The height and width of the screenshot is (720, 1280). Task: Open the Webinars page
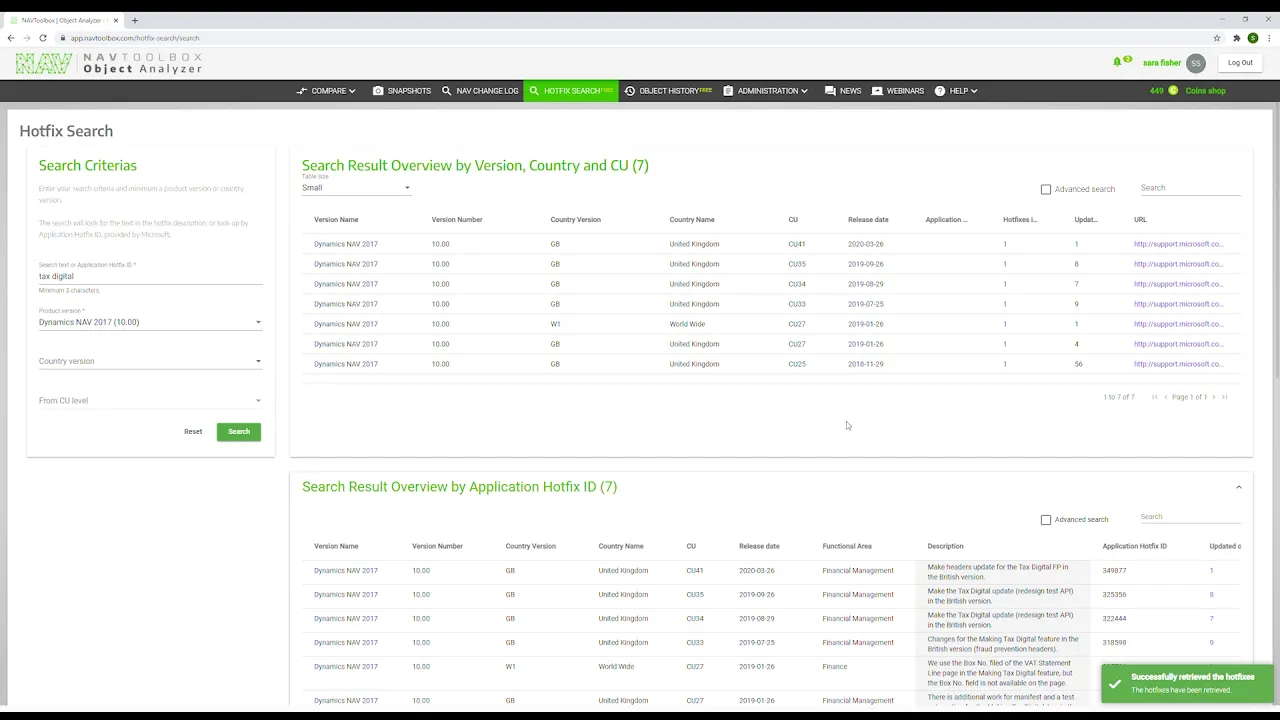click(x=898, y=91)
